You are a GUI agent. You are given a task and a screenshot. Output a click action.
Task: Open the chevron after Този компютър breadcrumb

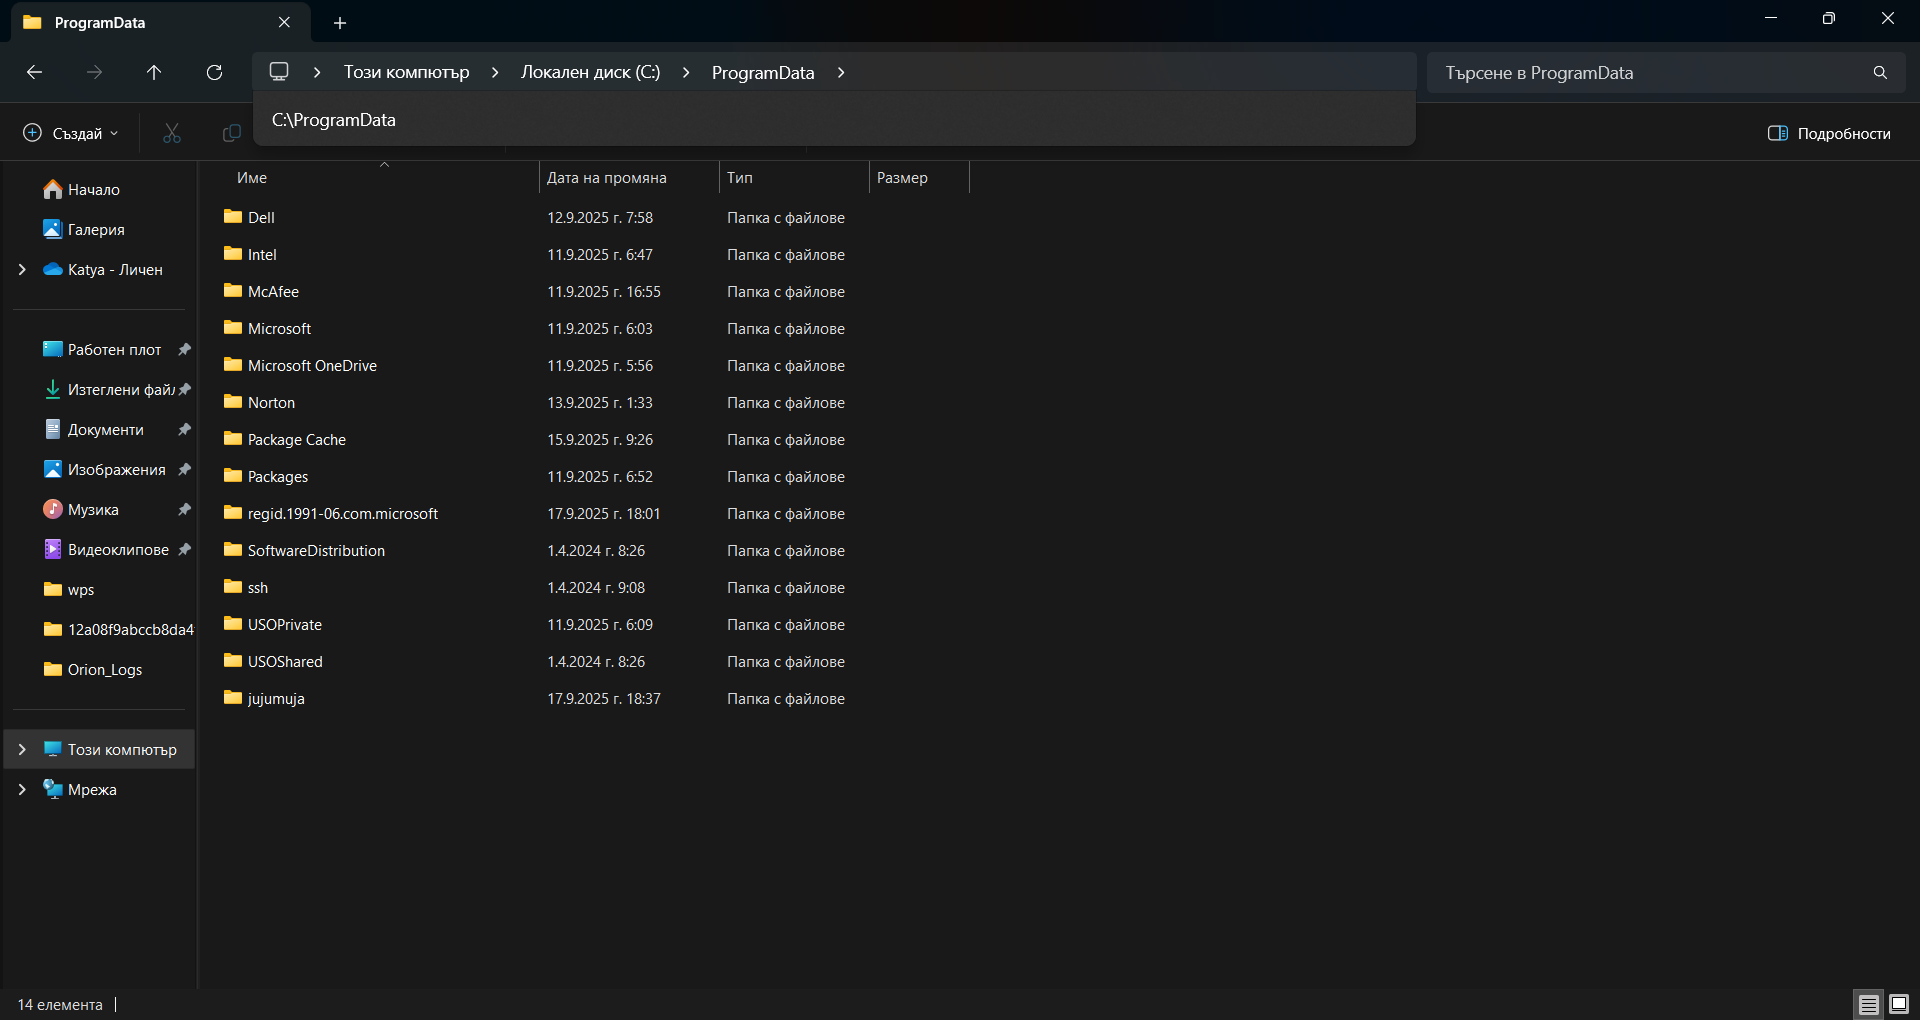495,72
